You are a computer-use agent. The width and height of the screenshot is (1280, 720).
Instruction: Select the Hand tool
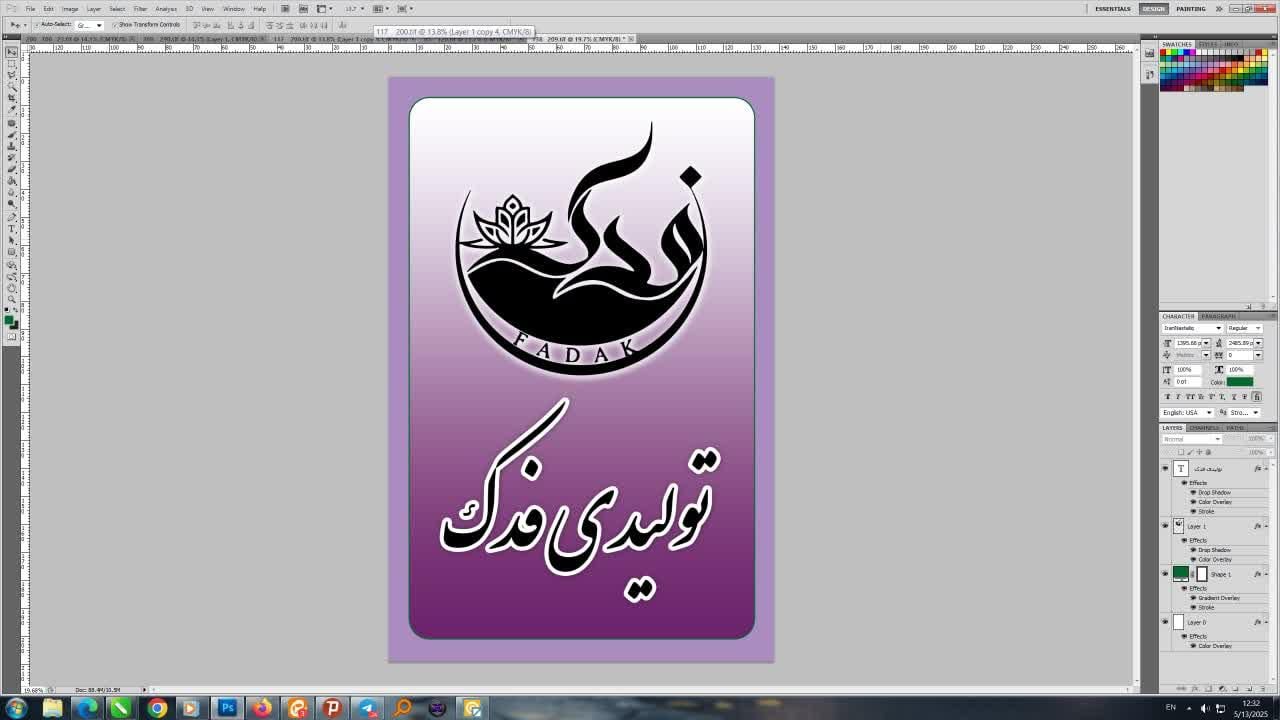tap(12, 288)
